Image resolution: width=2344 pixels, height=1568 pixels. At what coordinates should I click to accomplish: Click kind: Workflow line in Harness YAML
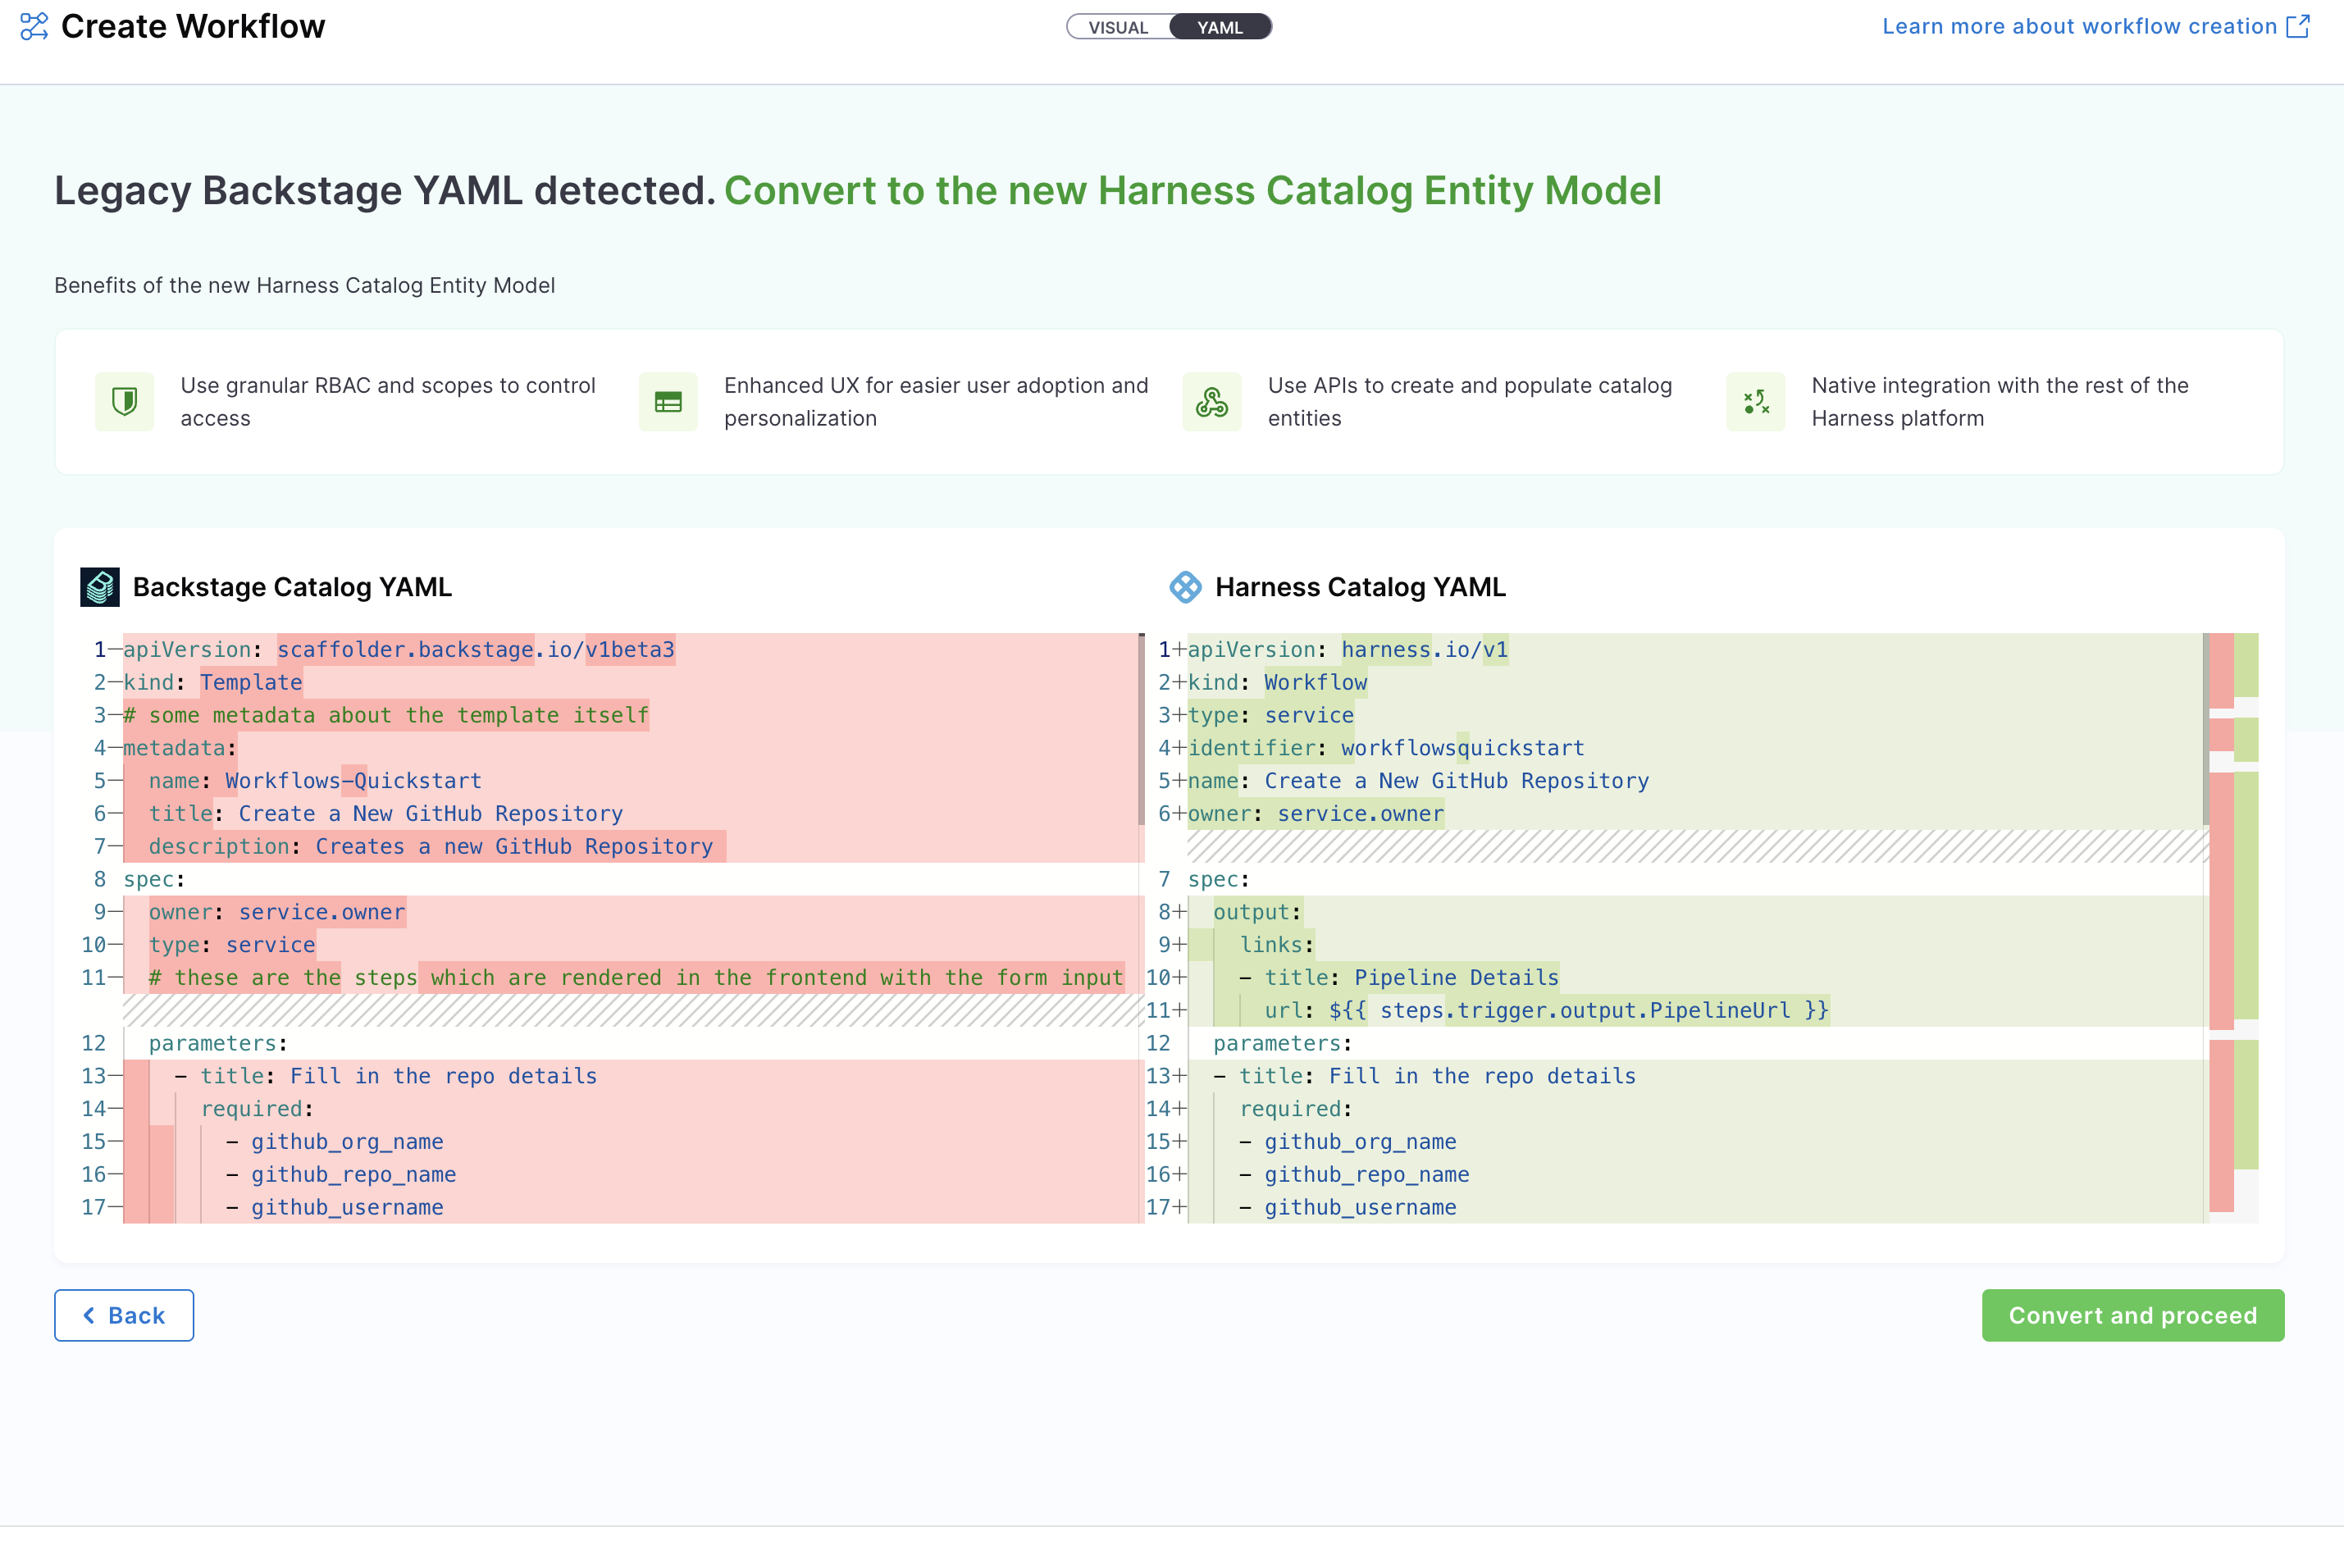1278,683
